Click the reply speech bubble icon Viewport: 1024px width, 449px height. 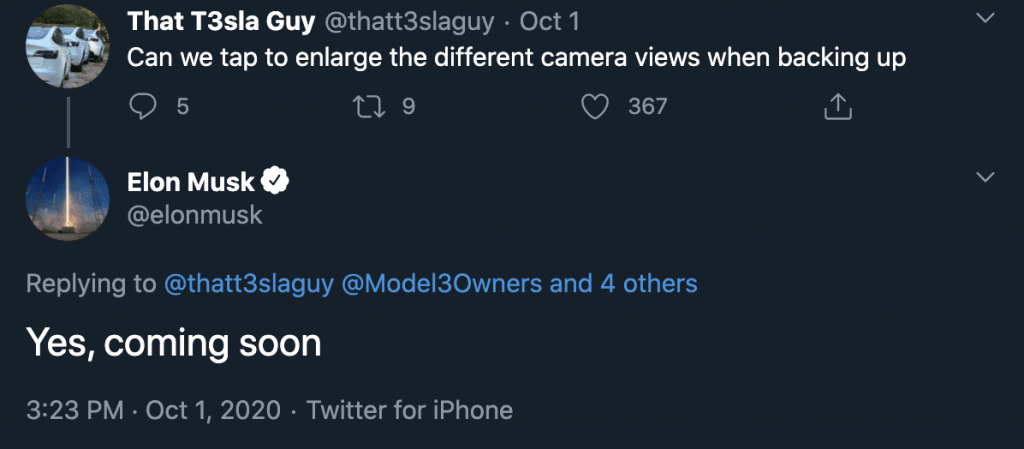[x=144, y=105]
